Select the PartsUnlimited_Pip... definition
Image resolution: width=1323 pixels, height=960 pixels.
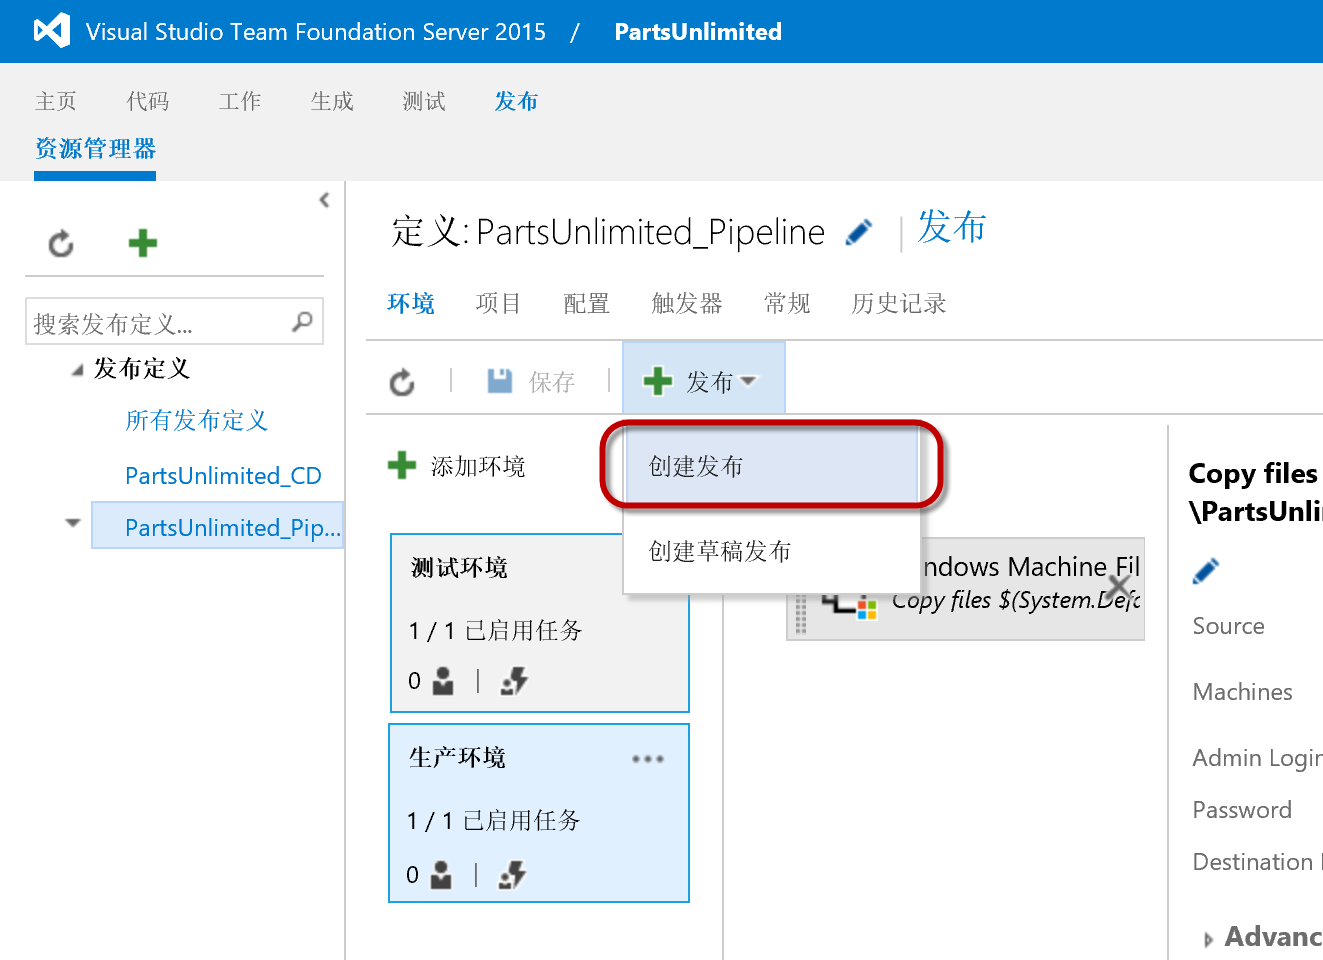[x=218, y=525]
